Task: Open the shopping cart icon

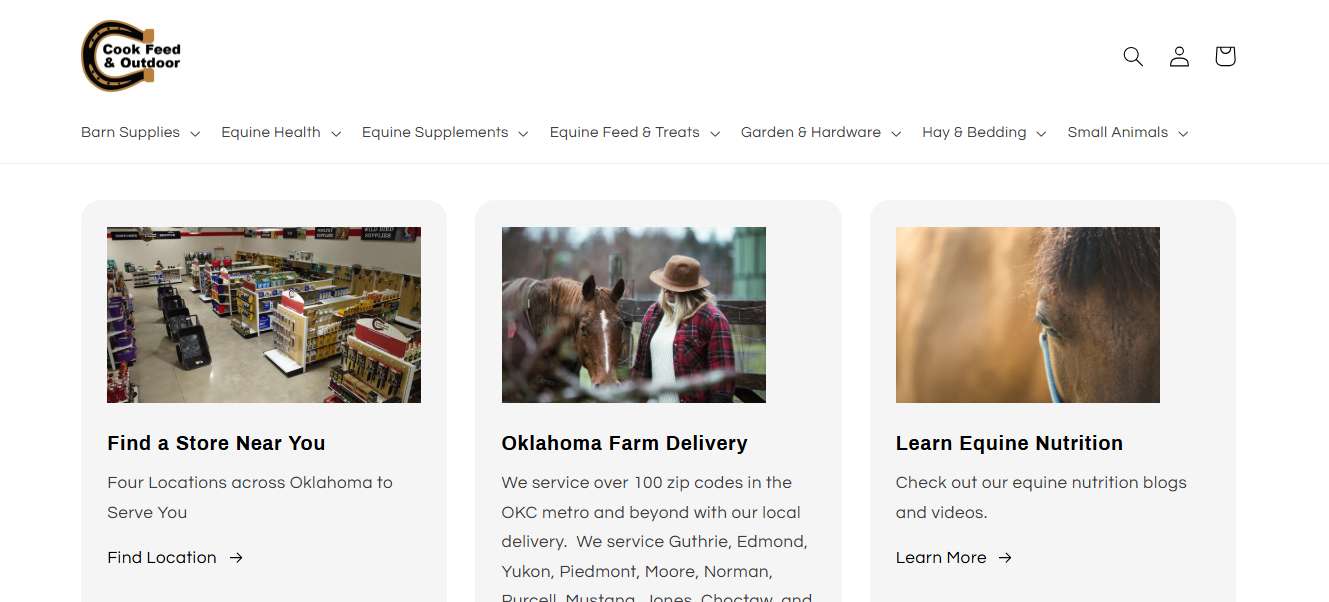Action: 1225,56
